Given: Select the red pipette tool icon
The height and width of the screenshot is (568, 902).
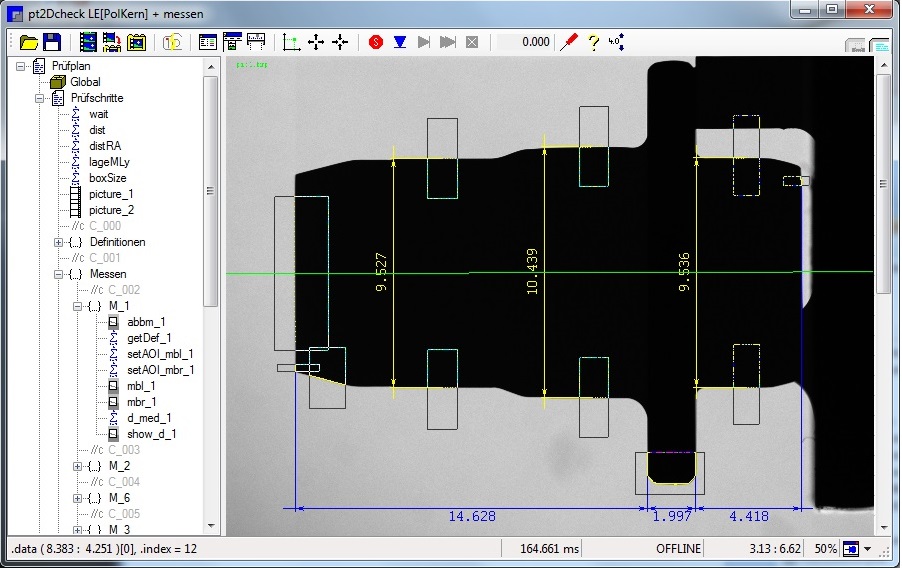Looking at the screenshot, I should pos(570,42).
